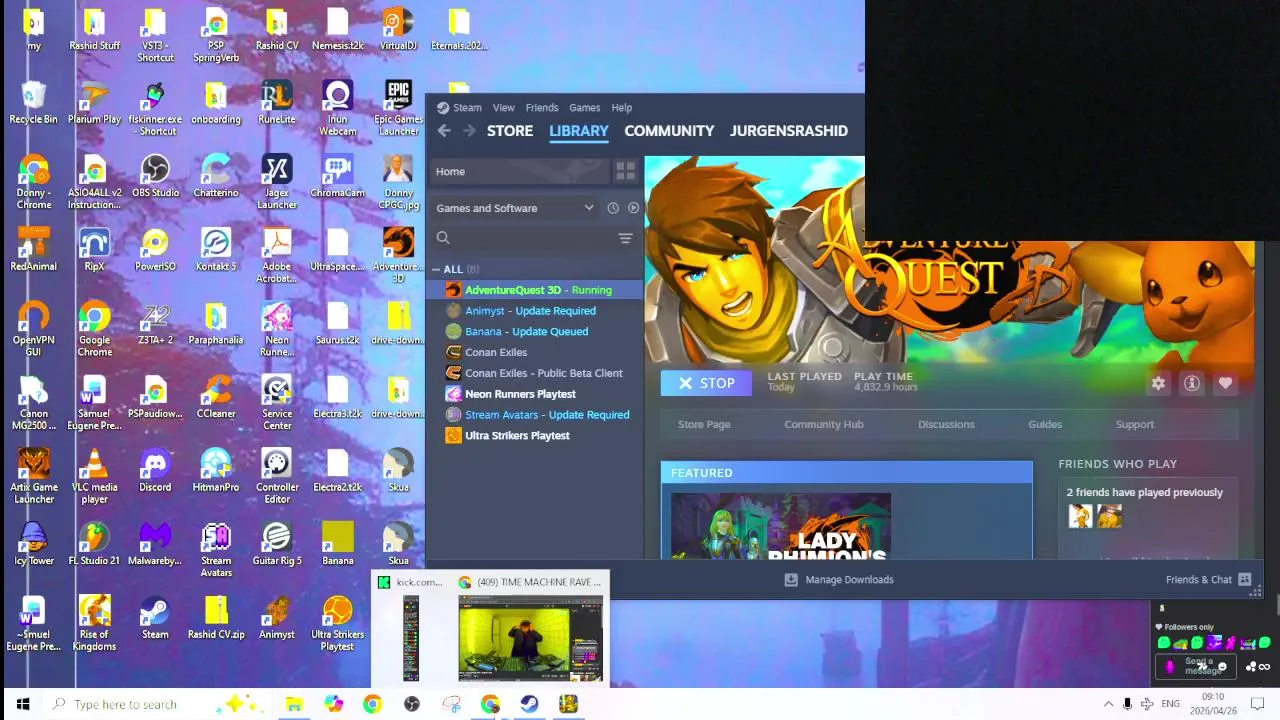The width and height of the screenshot is (1280, 720).
Task: Open the Games menu in Steam
Action: click(584, 108)
